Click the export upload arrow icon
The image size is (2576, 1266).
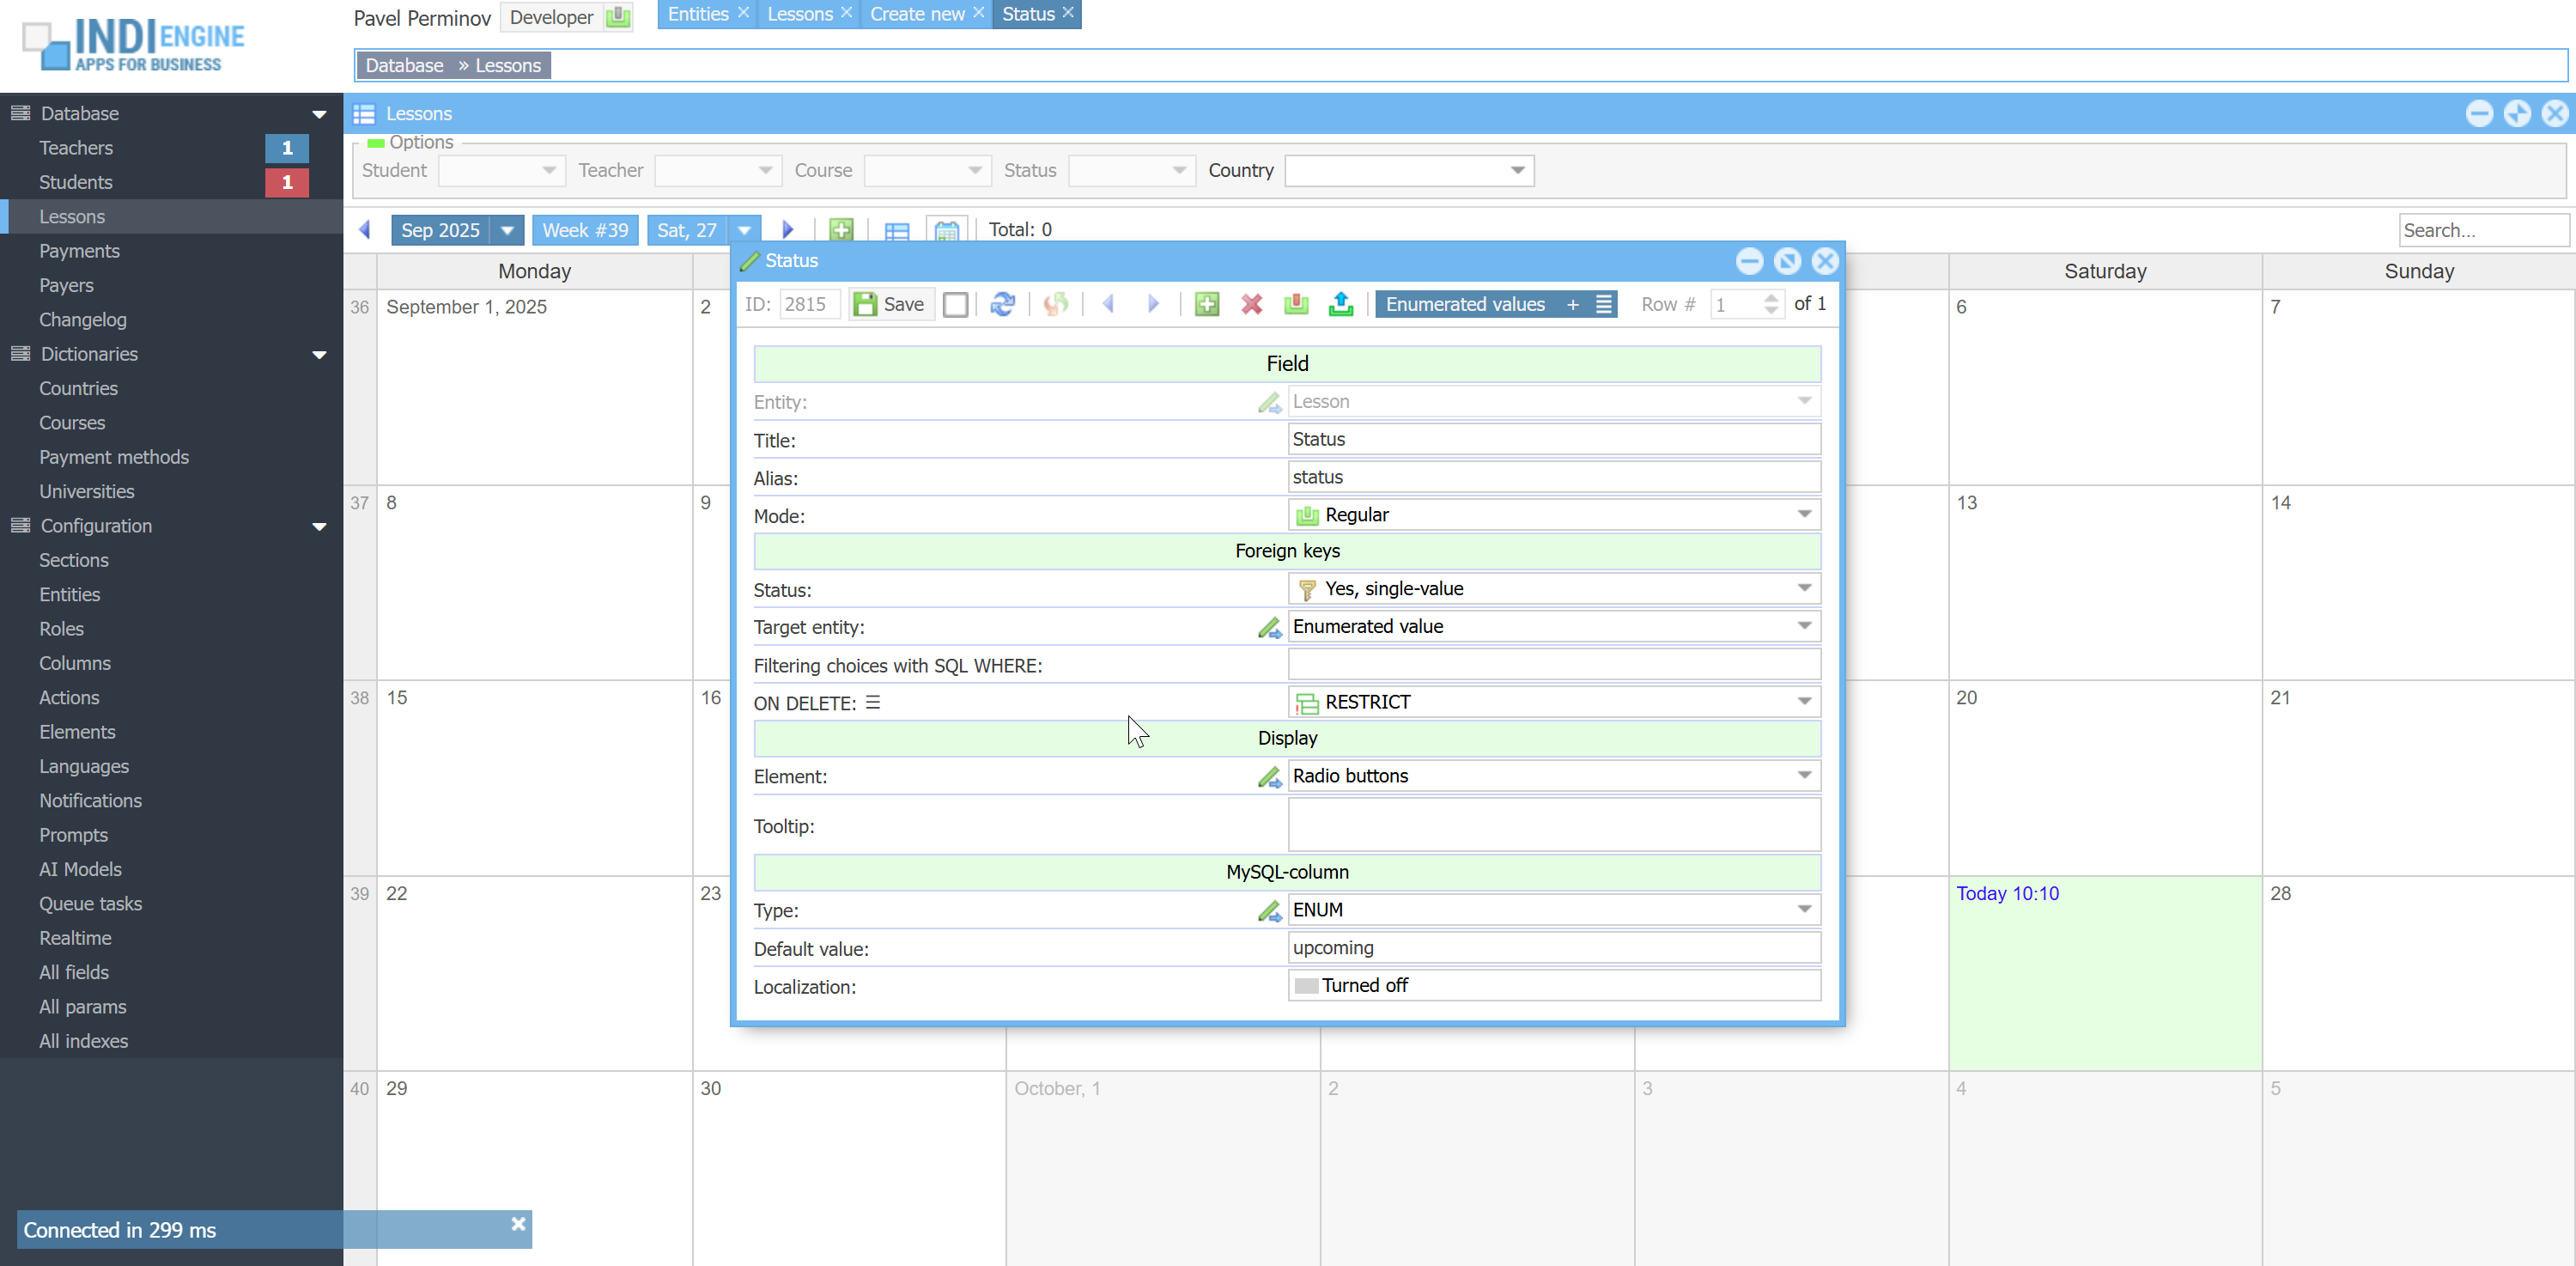(x=1341, y=304)
